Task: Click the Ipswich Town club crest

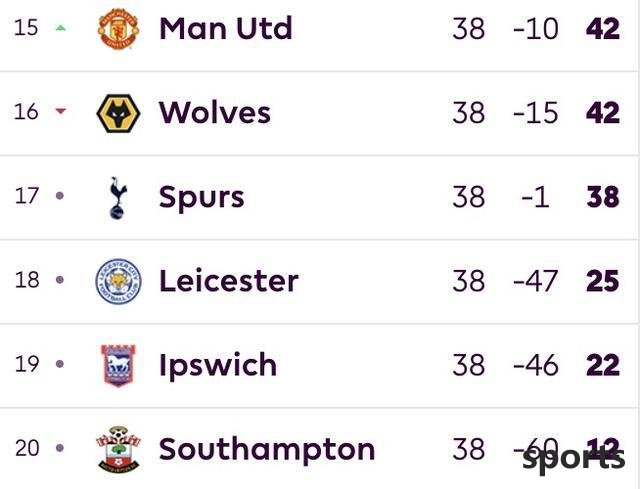Action: point(118,365)
